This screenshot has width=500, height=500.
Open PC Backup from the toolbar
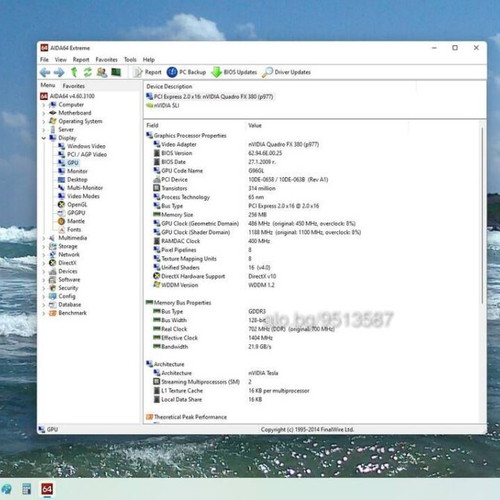(x=186, y=72)
